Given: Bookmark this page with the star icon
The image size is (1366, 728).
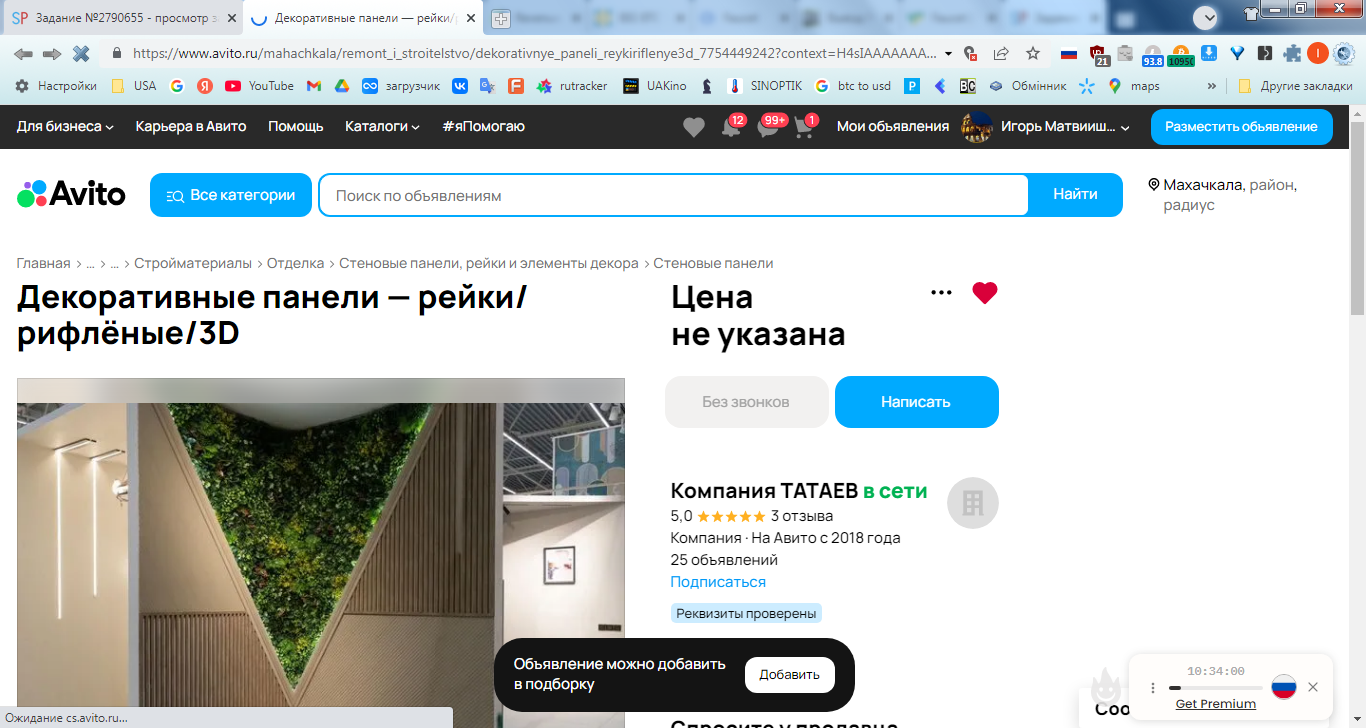Looking at the screenshot, I should point(1033,53).
